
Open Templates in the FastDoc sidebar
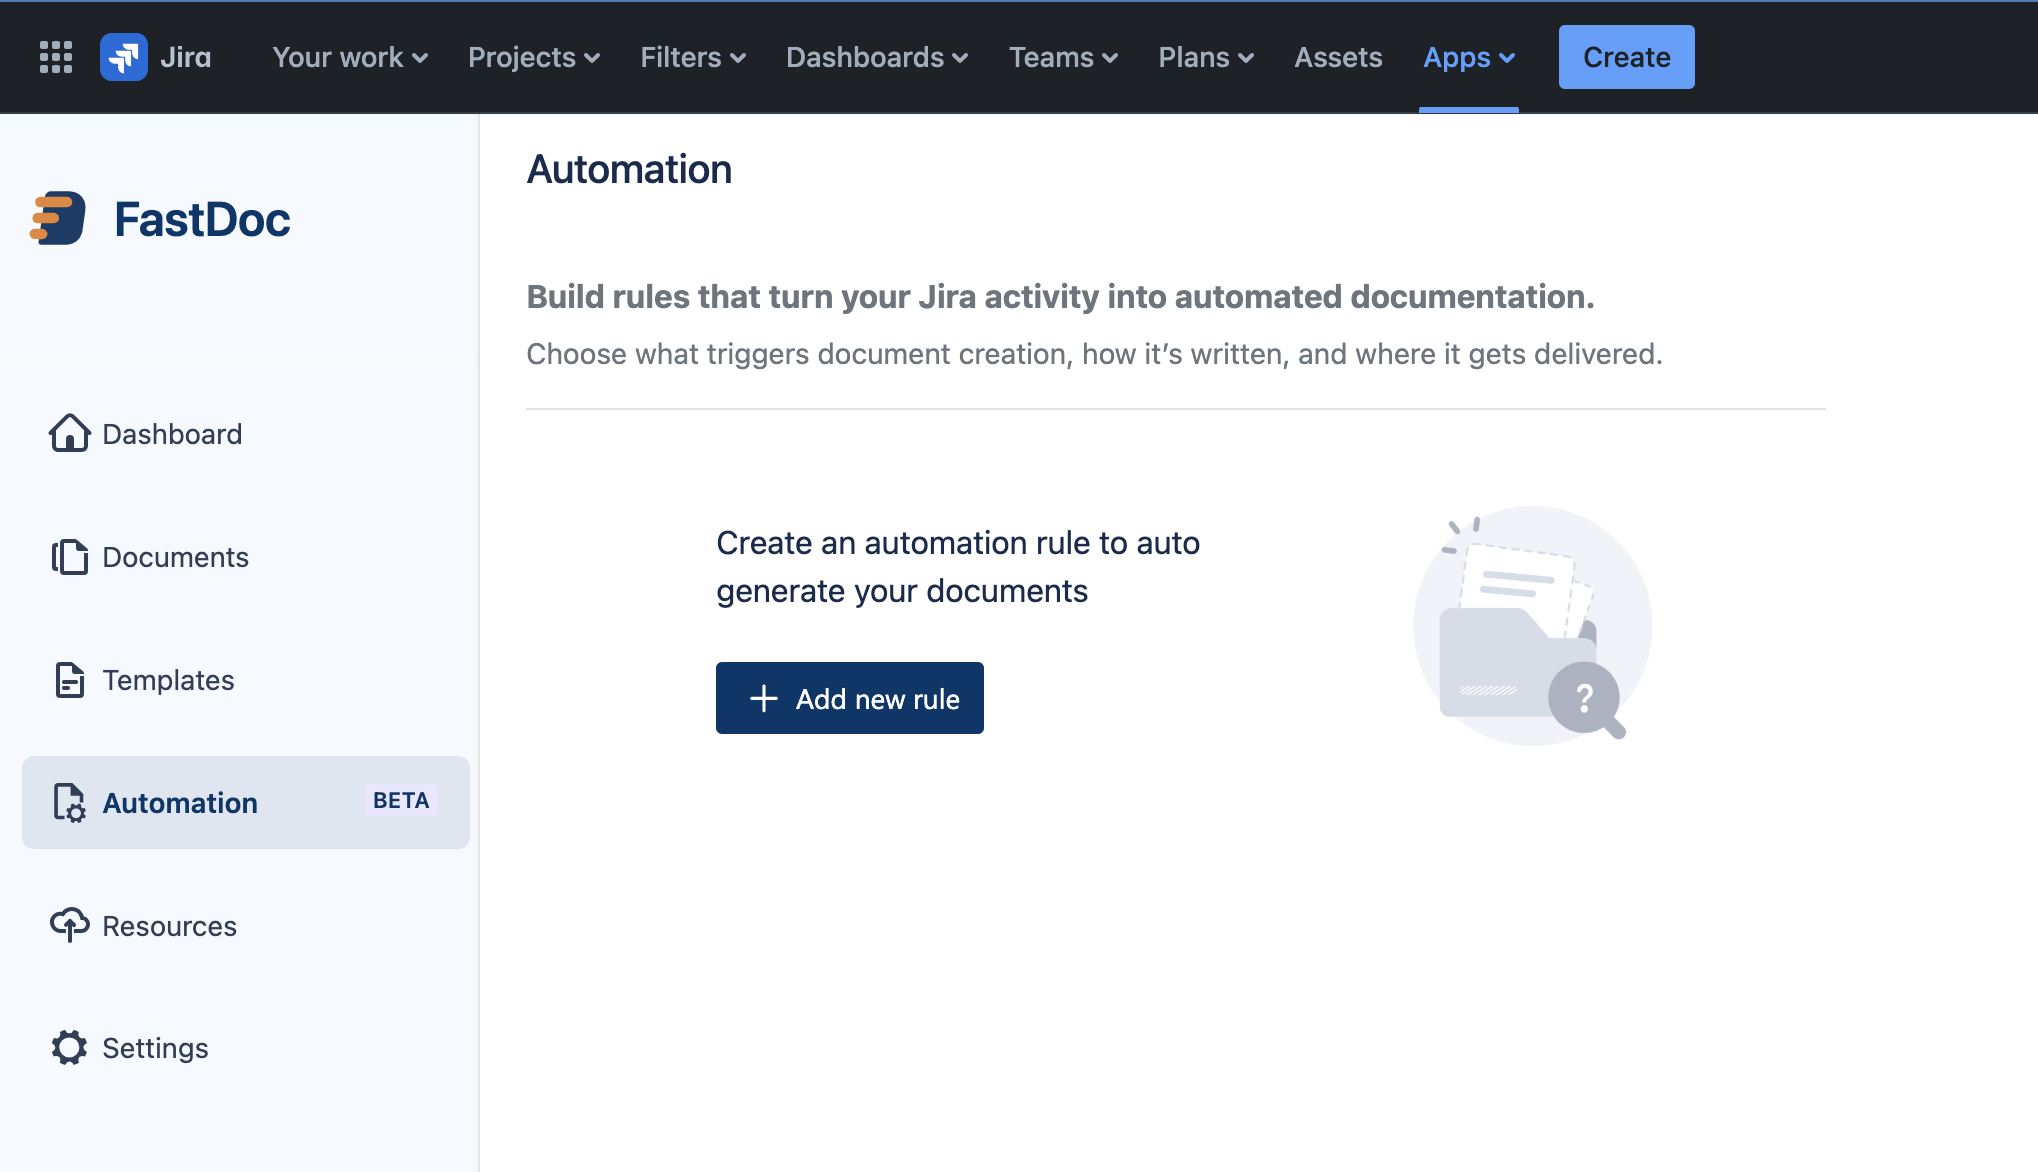pos(246,680)
